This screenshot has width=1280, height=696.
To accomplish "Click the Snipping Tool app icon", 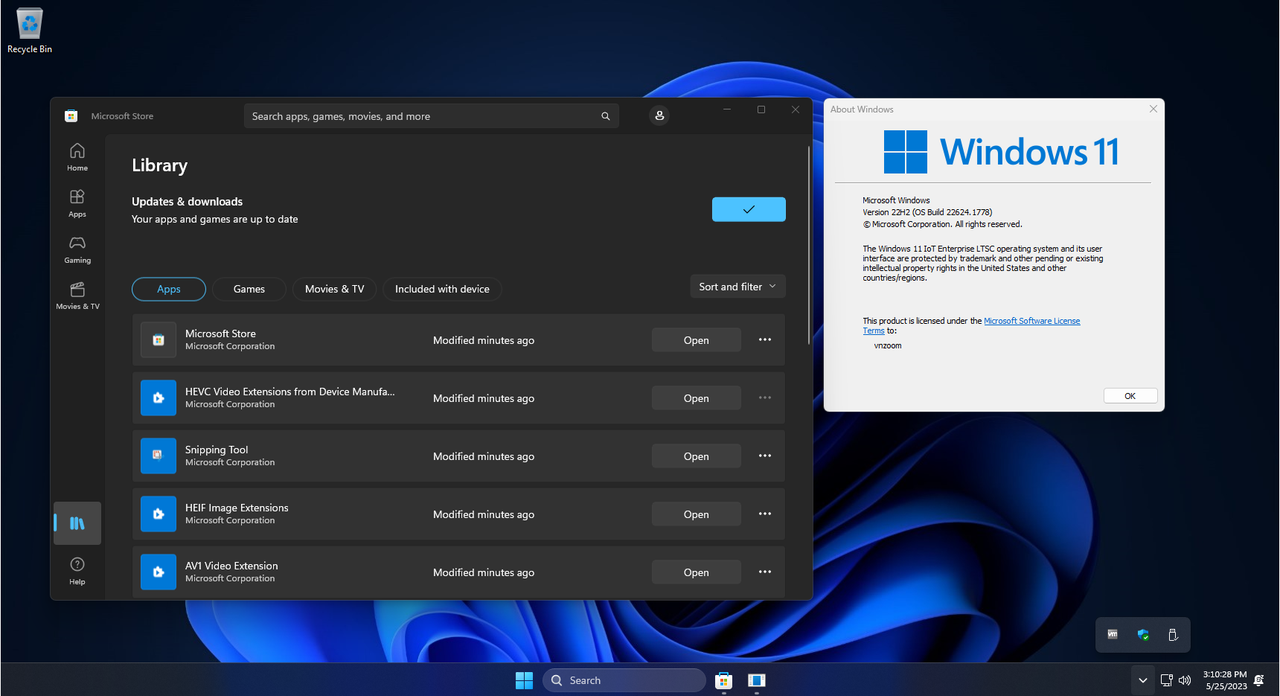I will coord(158,456).
